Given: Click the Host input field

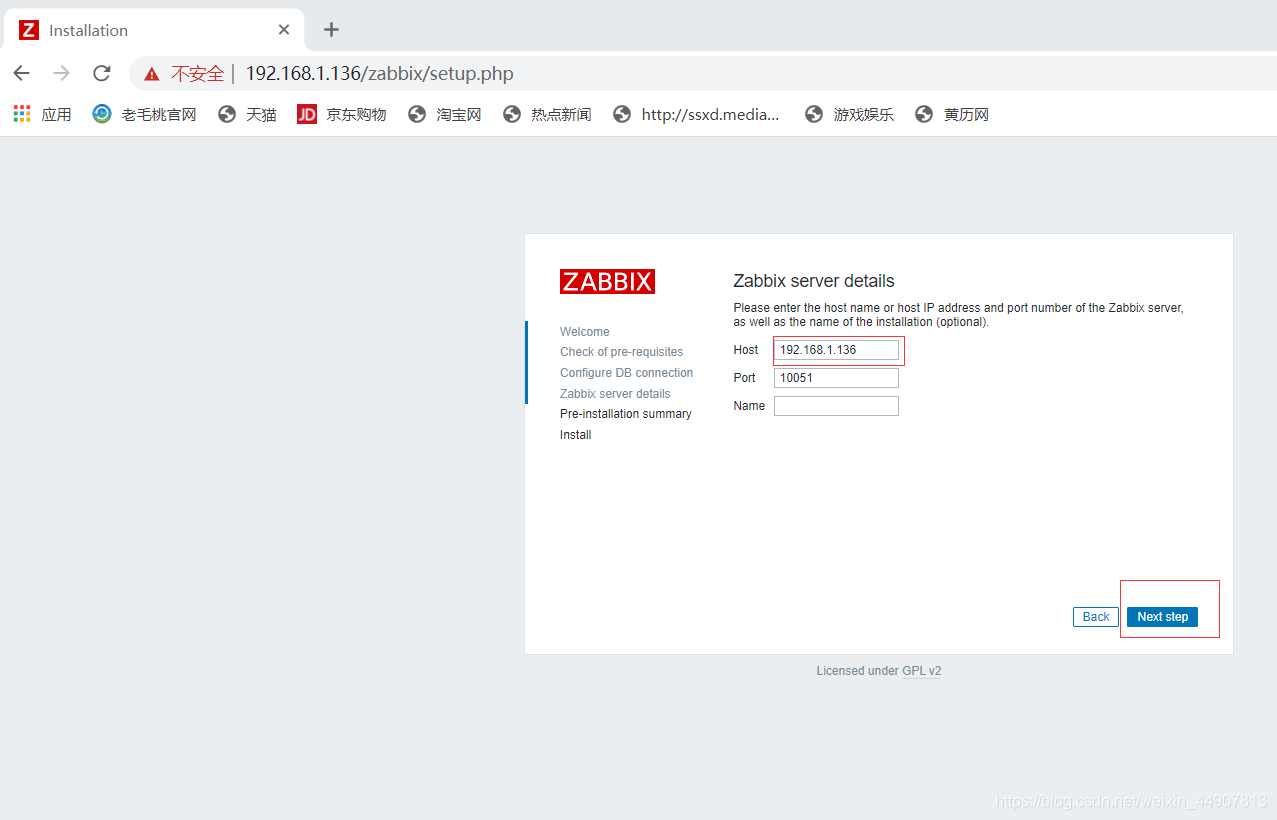Looking at the screenshot, I should pyautogui.click(x=836, y=350).
